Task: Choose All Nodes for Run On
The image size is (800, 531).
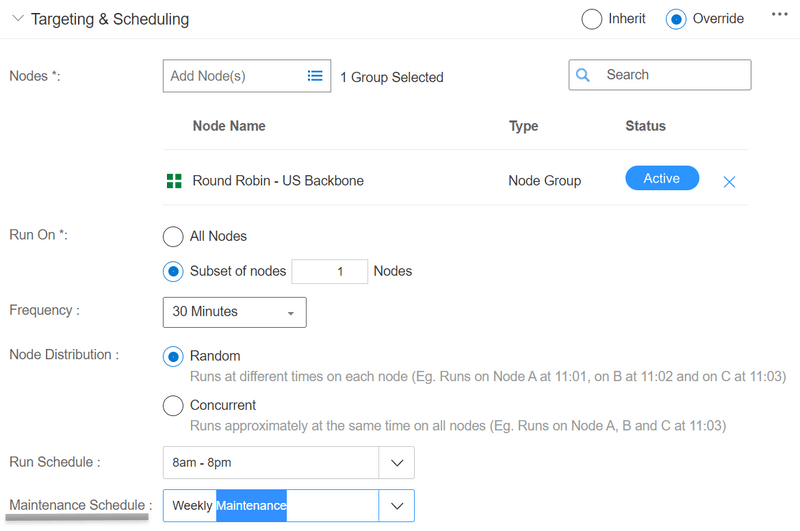Action: pos(173,237)
